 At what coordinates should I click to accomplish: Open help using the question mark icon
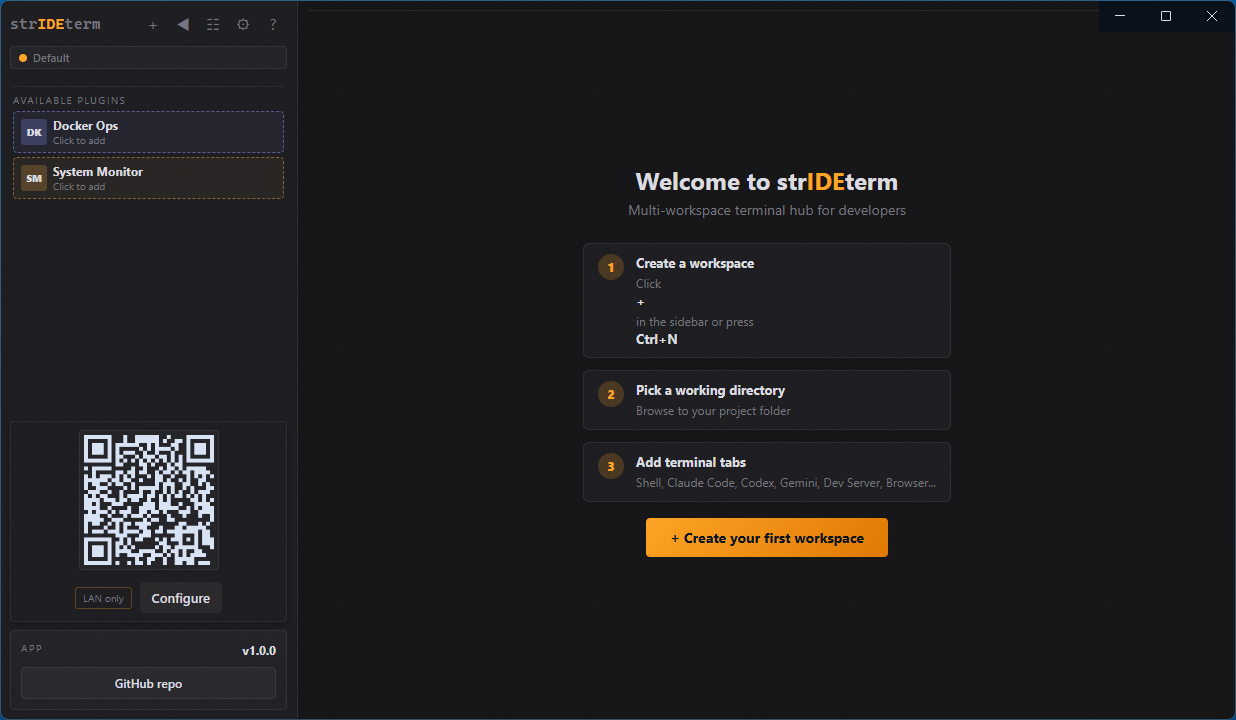click(x=272, y=24)
